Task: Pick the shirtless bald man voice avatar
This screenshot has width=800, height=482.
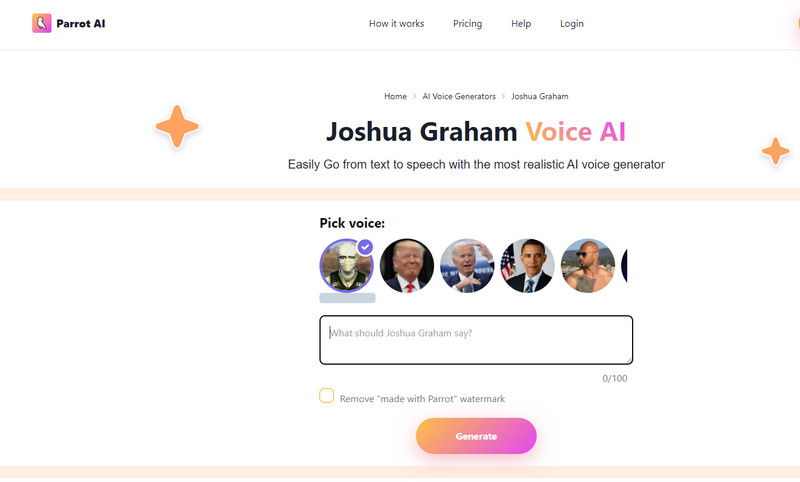Action: (x=587, y=266)
